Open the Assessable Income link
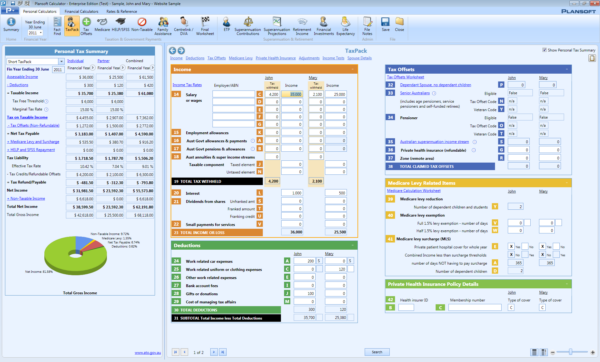600x362 pixels. click(22, 77)
